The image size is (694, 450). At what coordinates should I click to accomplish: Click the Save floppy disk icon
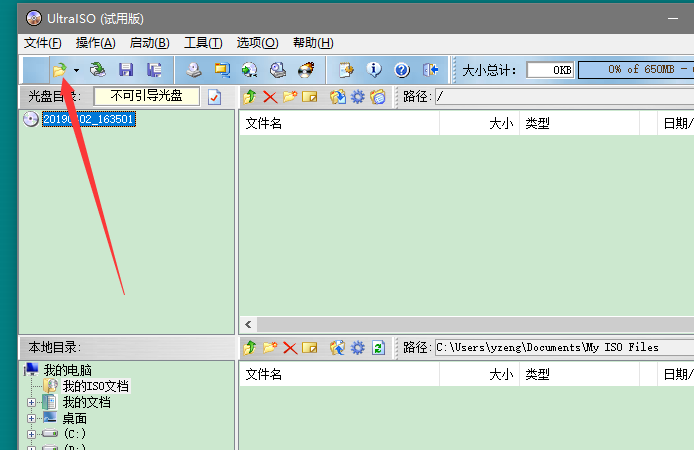click(126, 70)
